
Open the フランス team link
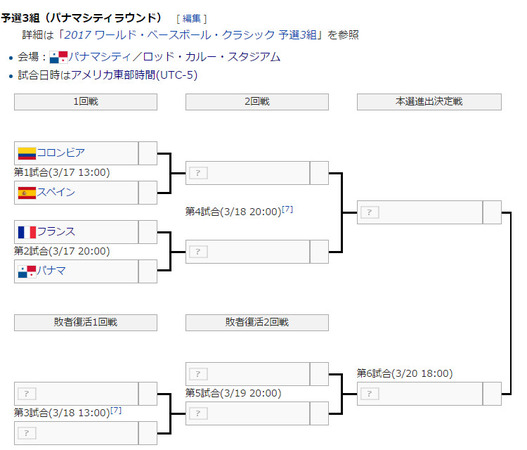point(56,232)
